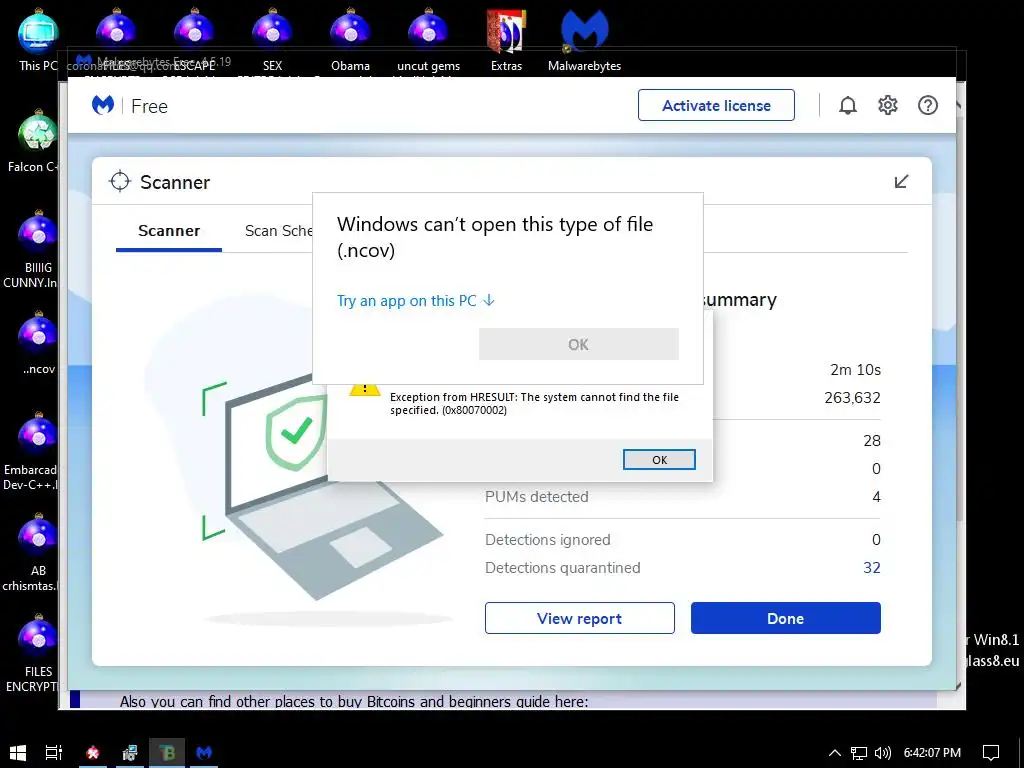Click the Scanner crosshair icon
This screenshot has width=1024, height=768.
point(120,182)
